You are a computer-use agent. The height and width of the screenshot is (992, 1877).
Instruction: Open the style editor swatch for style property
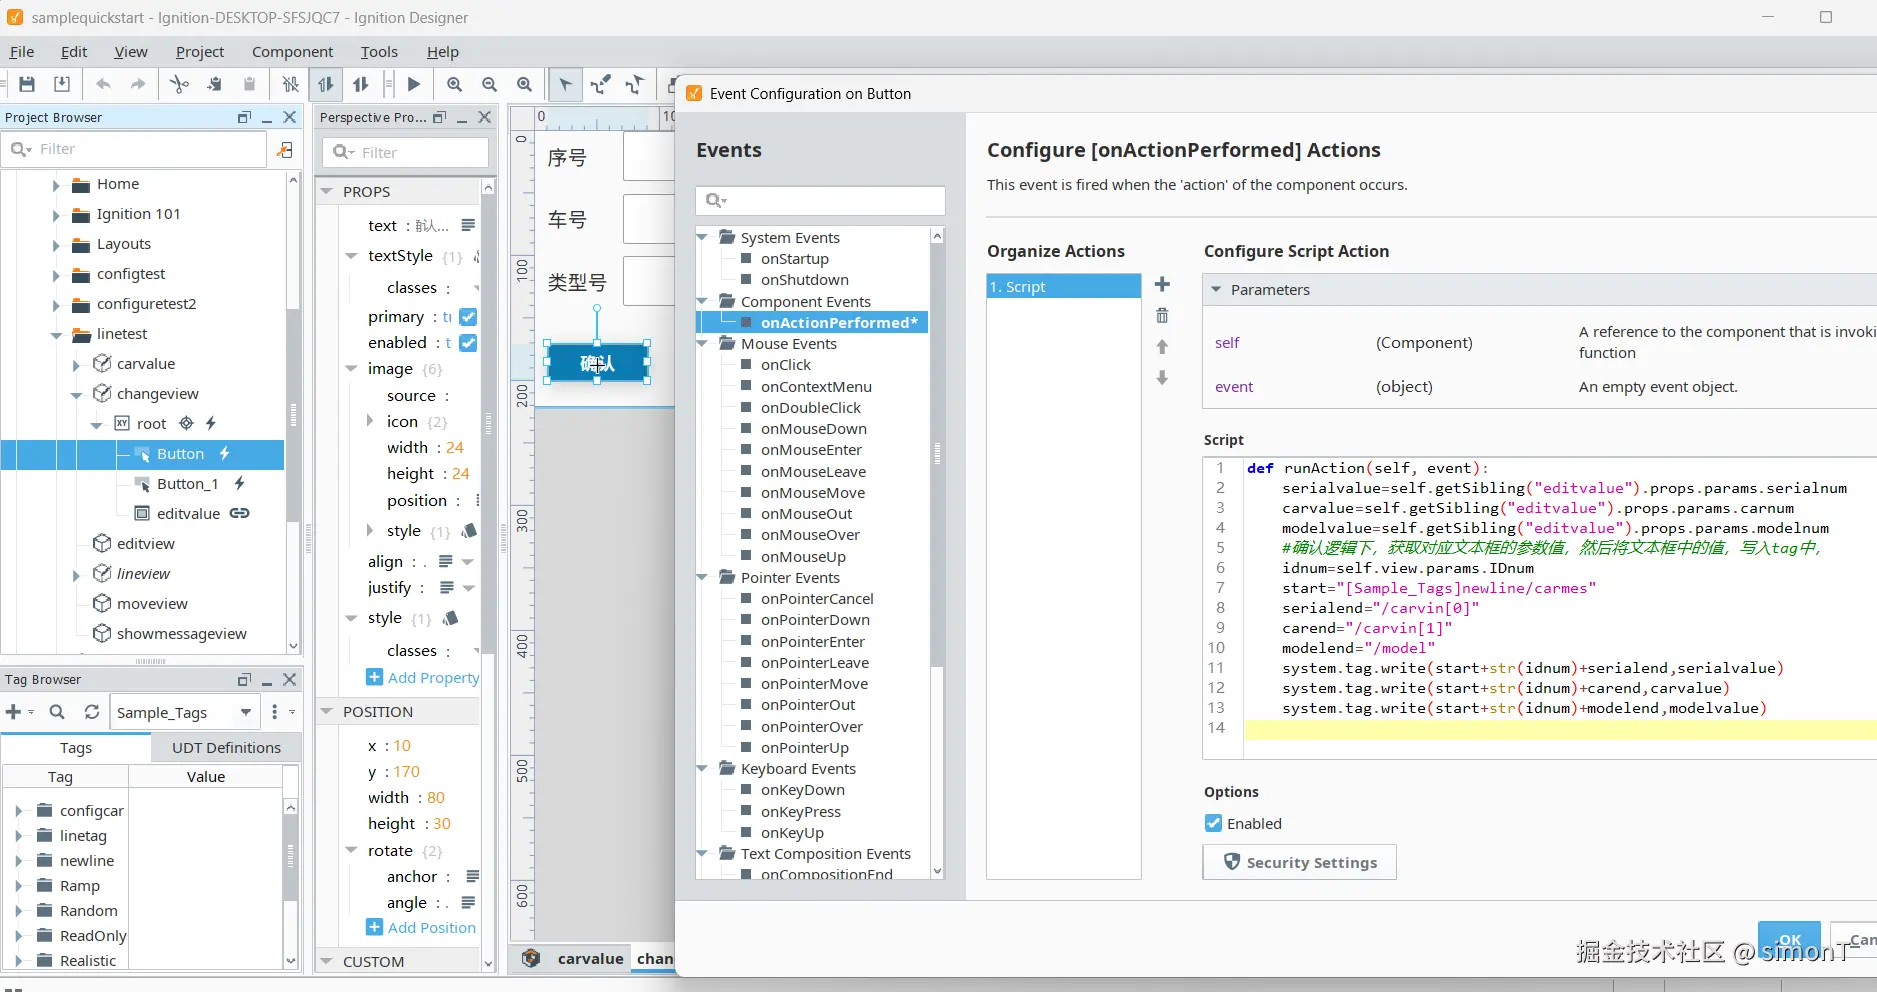coord(451,618)
